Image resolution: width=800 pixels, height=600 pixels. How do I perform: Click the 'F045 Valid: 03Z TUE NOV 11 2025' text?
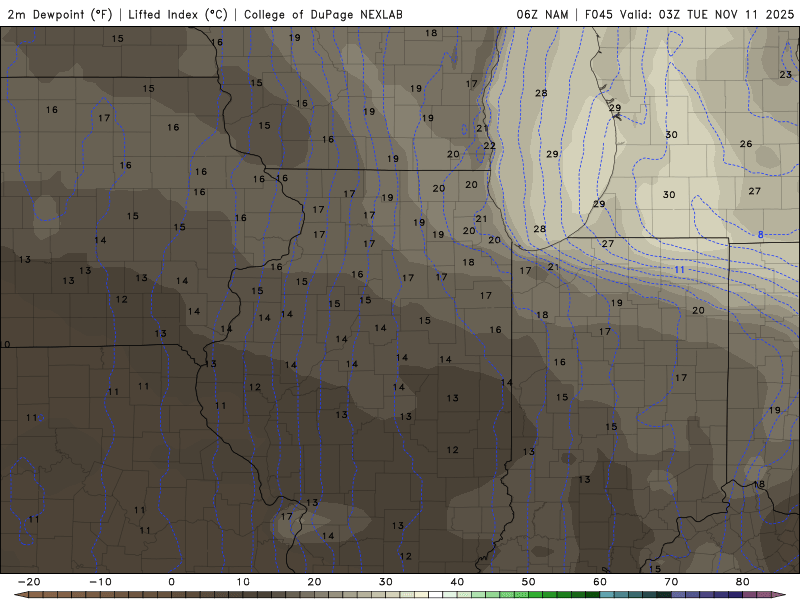click(x=689, y=14)
